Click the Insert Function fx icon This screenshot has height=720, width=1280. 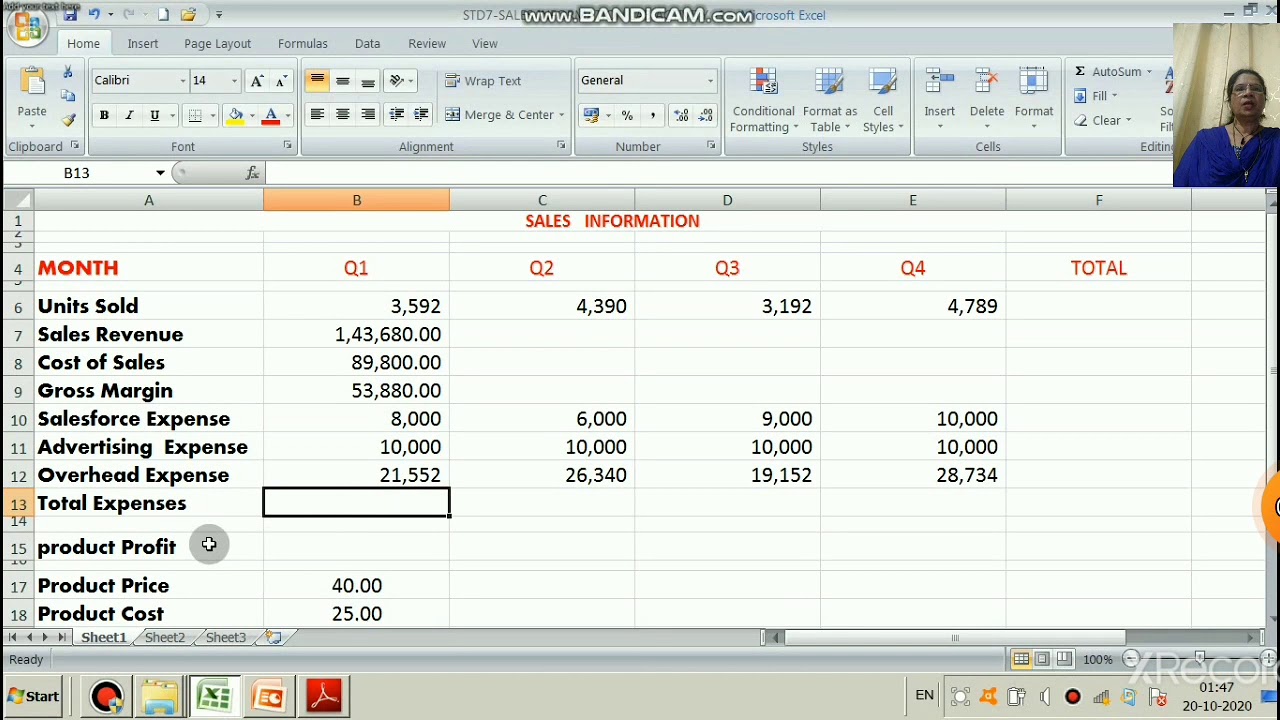click(x=252, y=173)
